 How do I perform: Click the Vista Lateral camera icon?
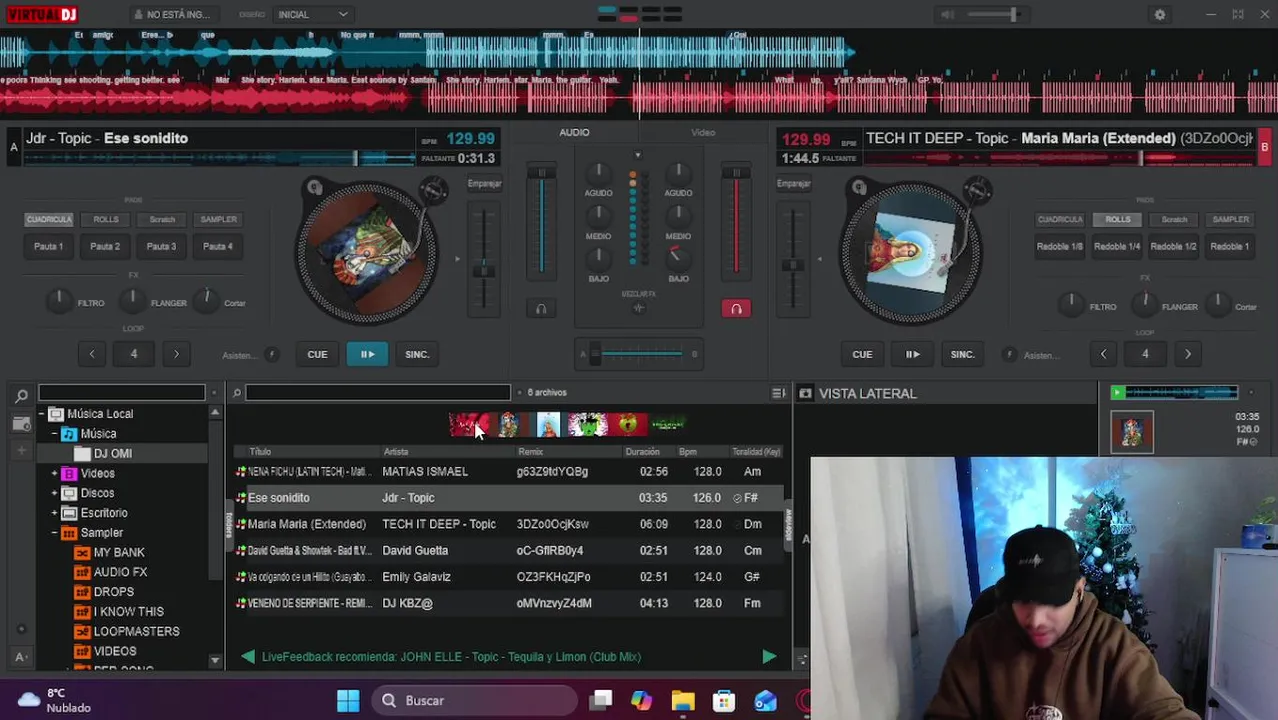point(805,393)
